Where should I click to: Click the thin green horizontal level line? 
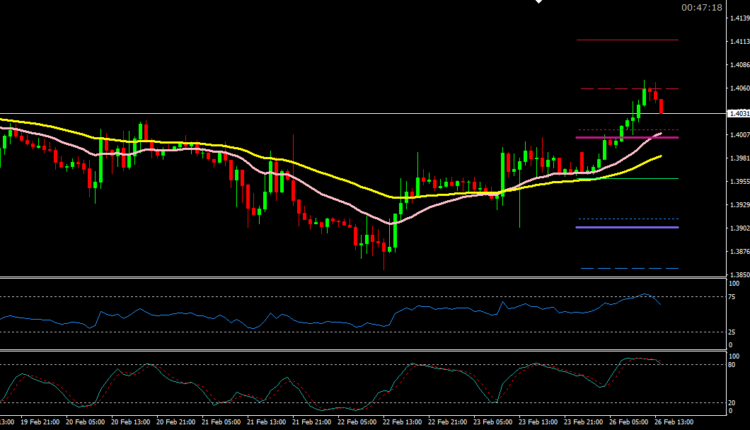coord(640,179)
